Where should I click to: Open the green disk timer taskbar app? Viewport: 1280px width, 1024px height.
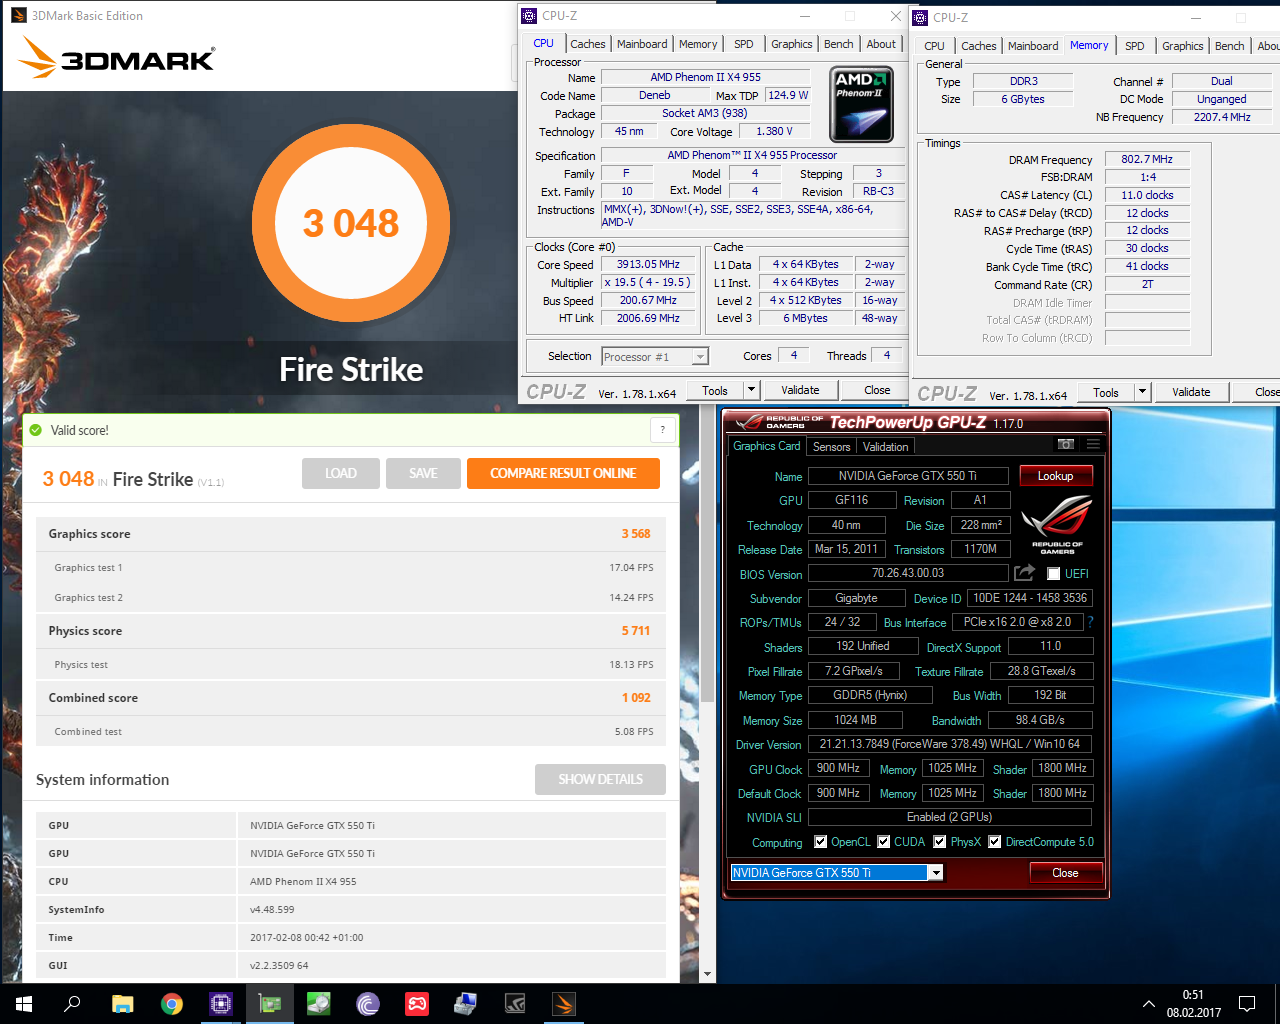point(319,1004)
